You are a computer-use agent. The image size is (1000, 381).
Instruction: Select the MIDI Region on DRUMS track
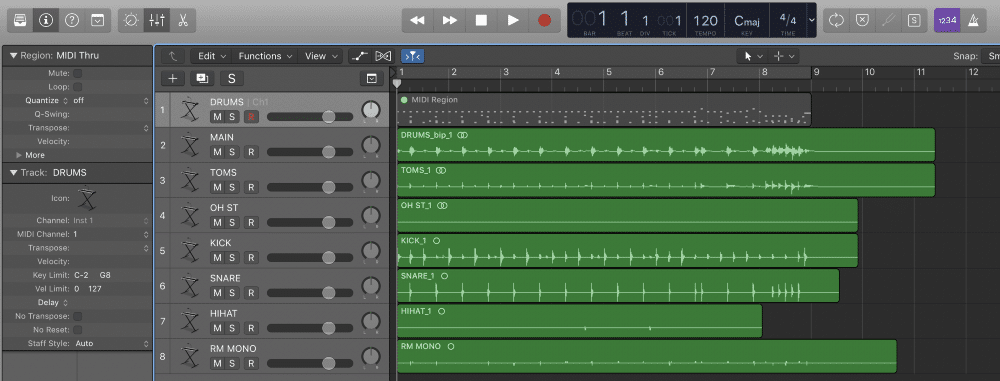(x=603, y=110)
